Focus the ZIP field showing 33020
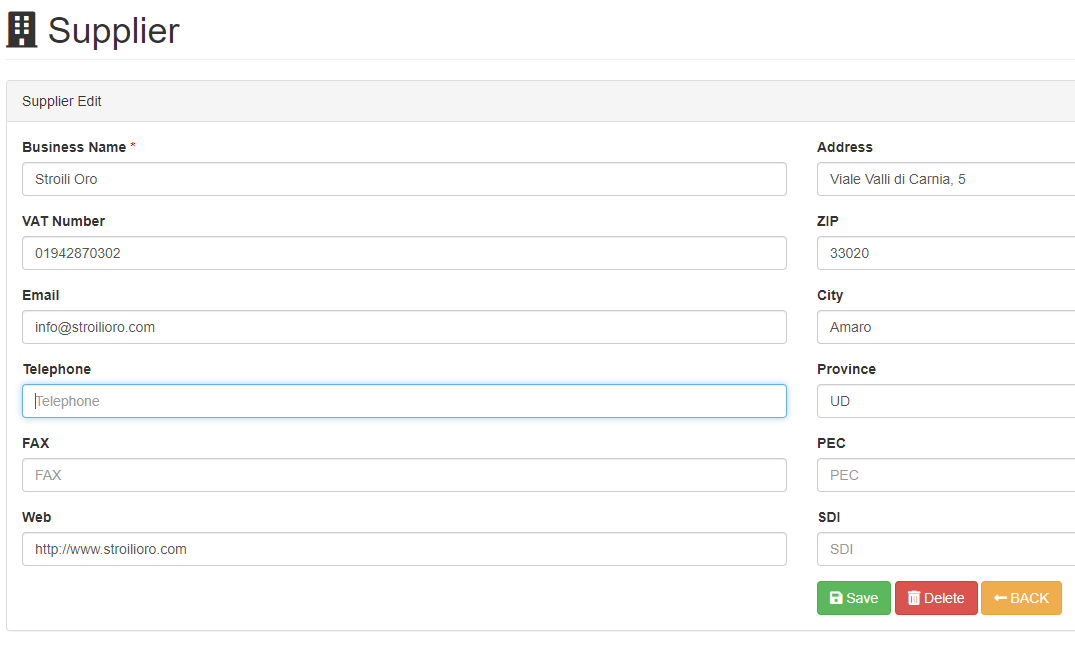The image size is (1075, 647). pos(946,253)
